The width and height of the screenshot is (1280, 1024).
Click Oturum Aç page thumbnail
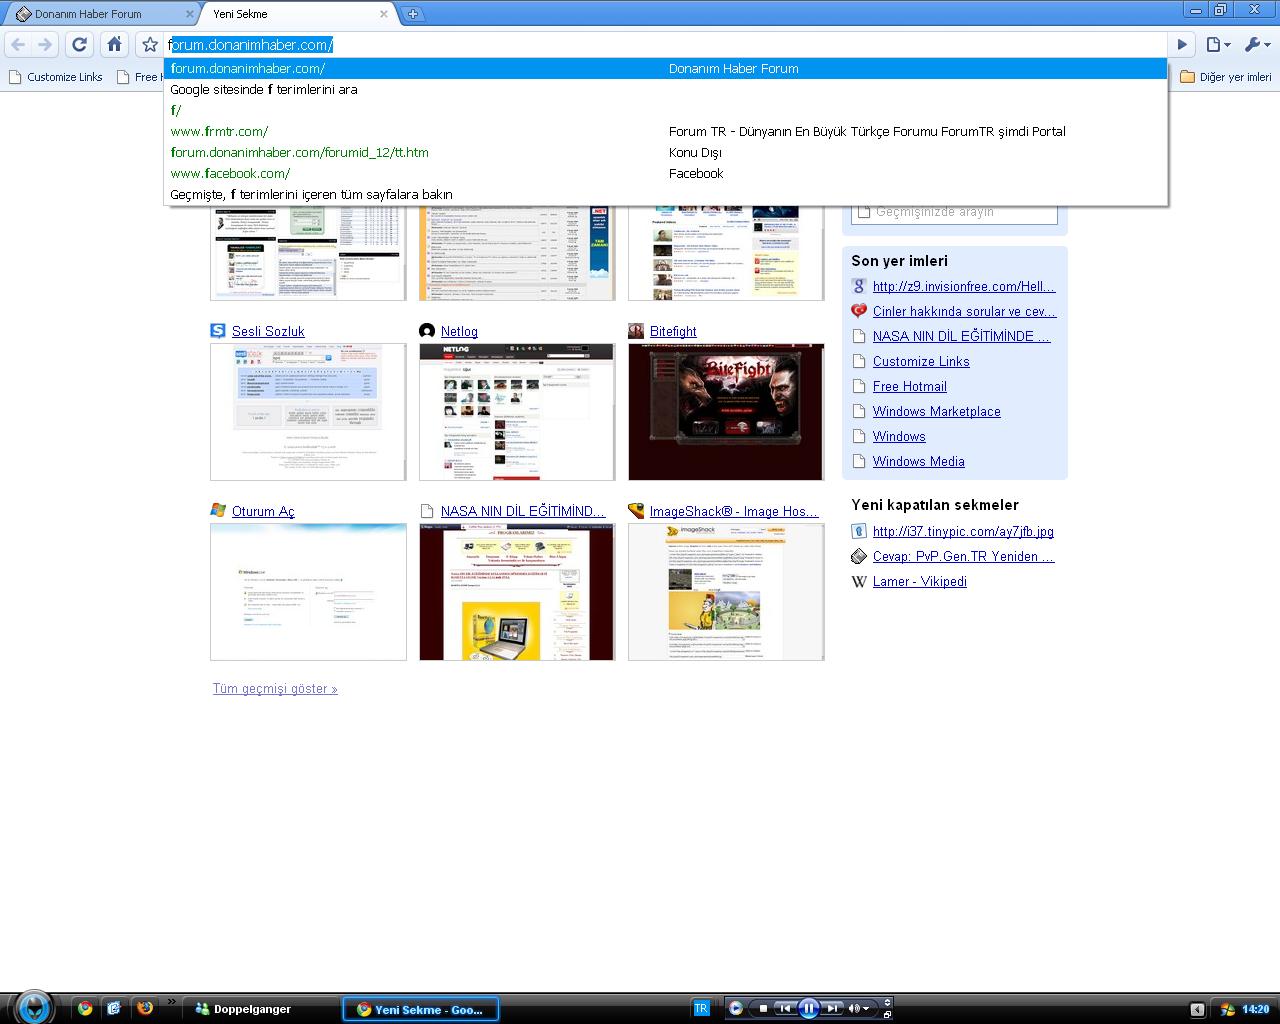(x=308, y=592)
